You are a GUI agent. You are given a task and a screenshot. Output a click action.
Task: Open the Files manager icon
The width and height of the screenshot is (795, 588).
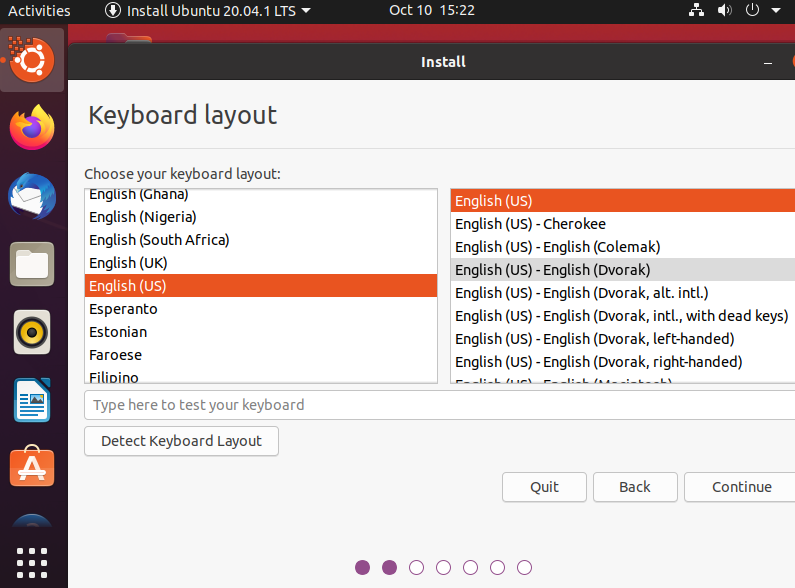coord(32,265)
